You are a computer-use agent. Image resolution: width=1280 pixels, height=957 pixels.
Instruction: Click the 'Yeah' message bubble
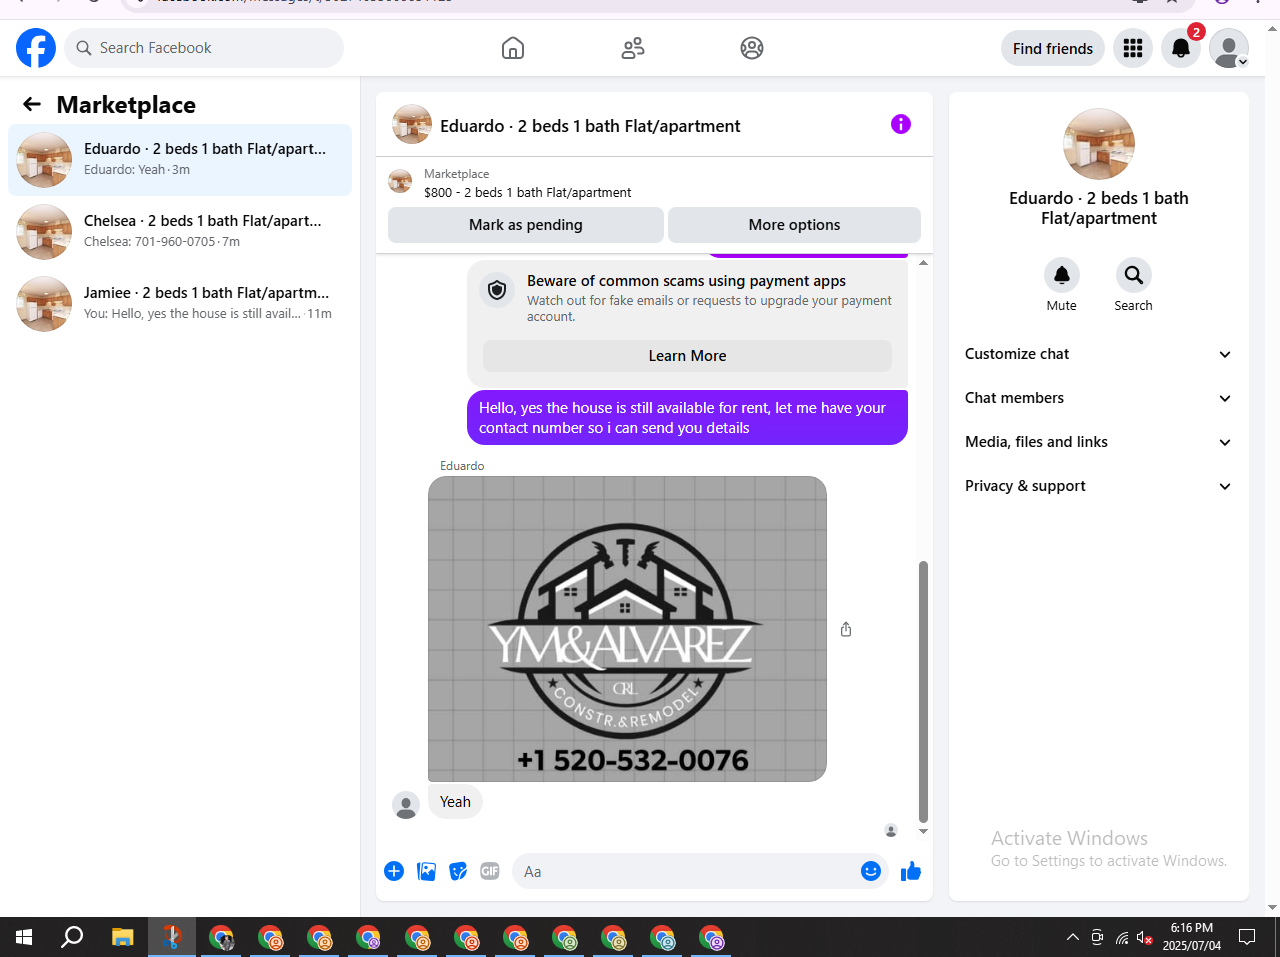(x=455, y=802)
